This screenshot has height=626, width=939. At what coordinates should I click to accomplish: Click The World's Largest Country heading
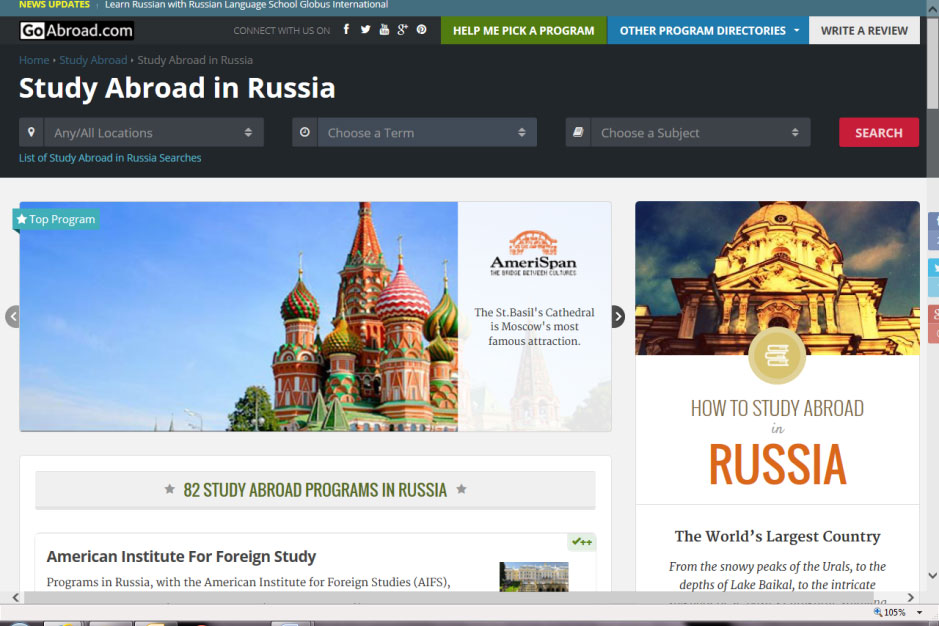(777, 536)
